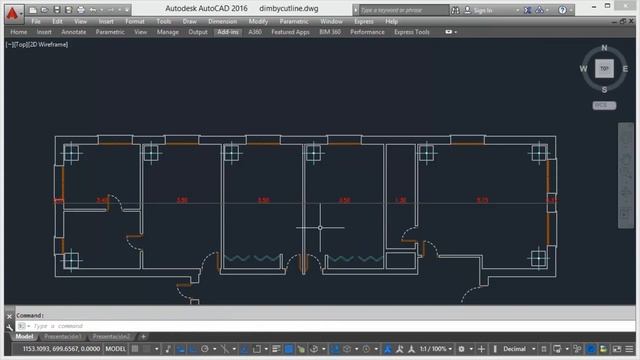This screenshot has height=360, width=640.
Task: Toggle the drawing Grid display
Action: pyautogui.click(x=135, y=349)
